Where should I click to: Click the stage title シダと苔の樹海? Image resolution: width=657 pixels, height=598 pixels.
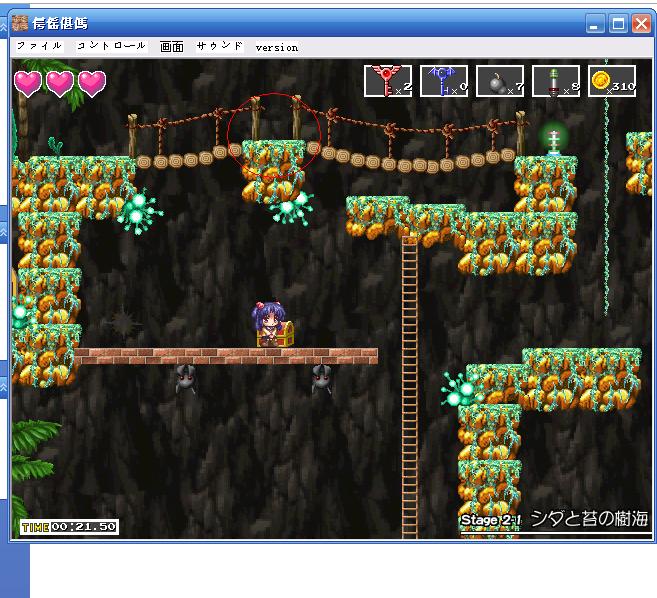point(589,519)
